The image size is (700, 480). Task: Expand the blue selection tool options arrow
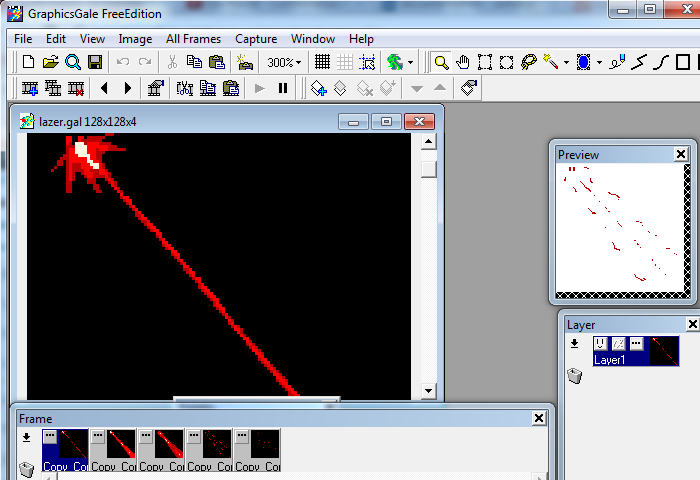[x=599, y=62]
